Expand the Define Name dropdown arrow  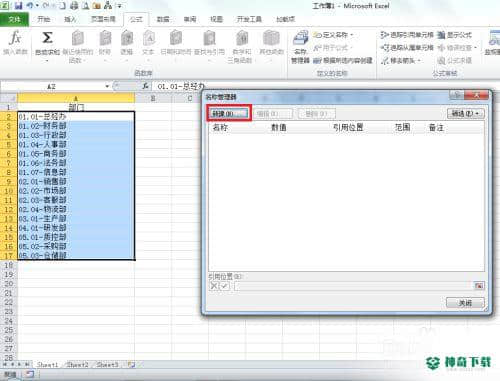click(351, 35)
